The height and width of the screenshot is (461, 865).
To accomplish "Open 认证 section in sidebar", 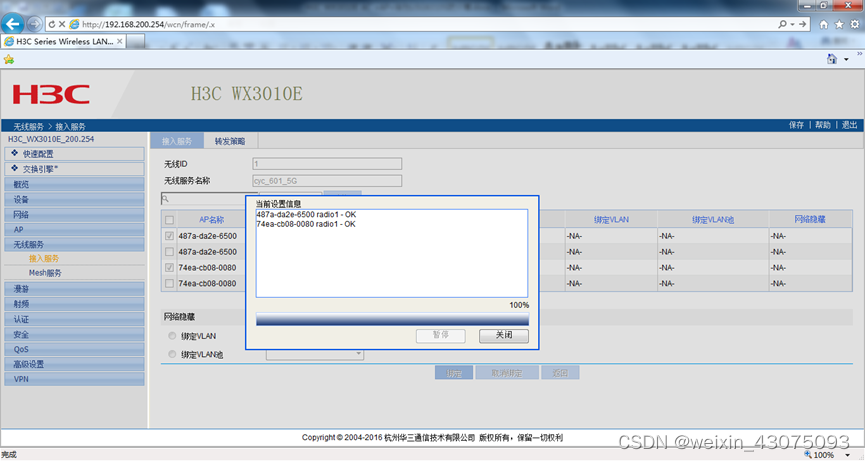I will pos(74,319).
